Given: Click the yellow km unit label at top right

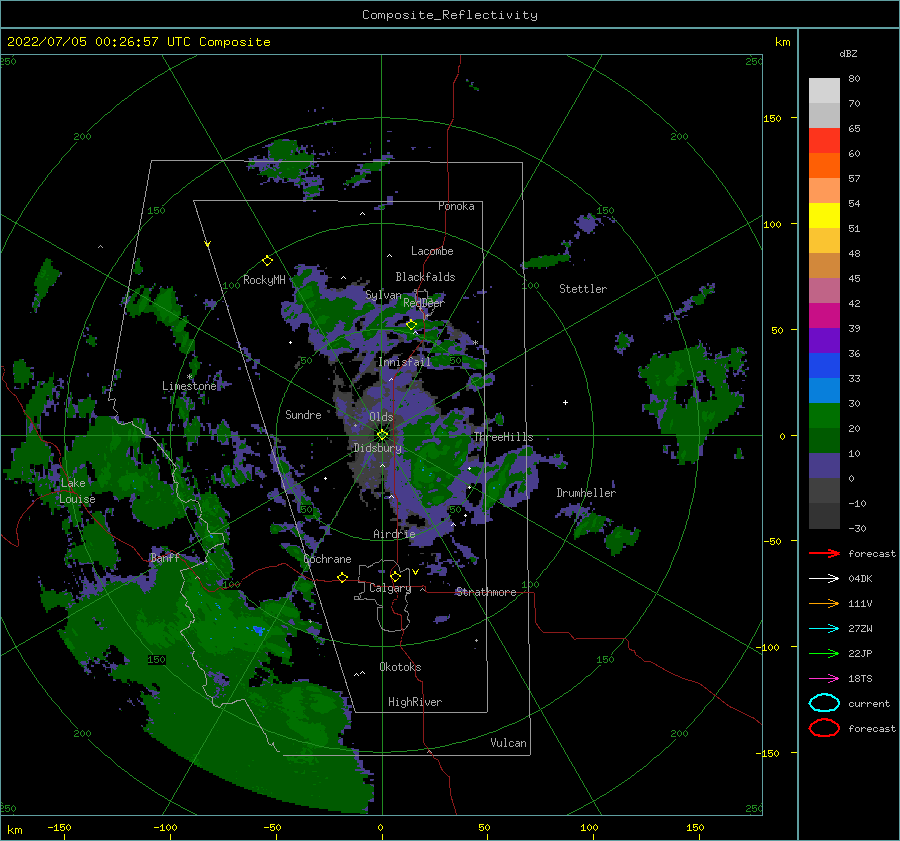Looking at the screenshot, I should [782, 42].
